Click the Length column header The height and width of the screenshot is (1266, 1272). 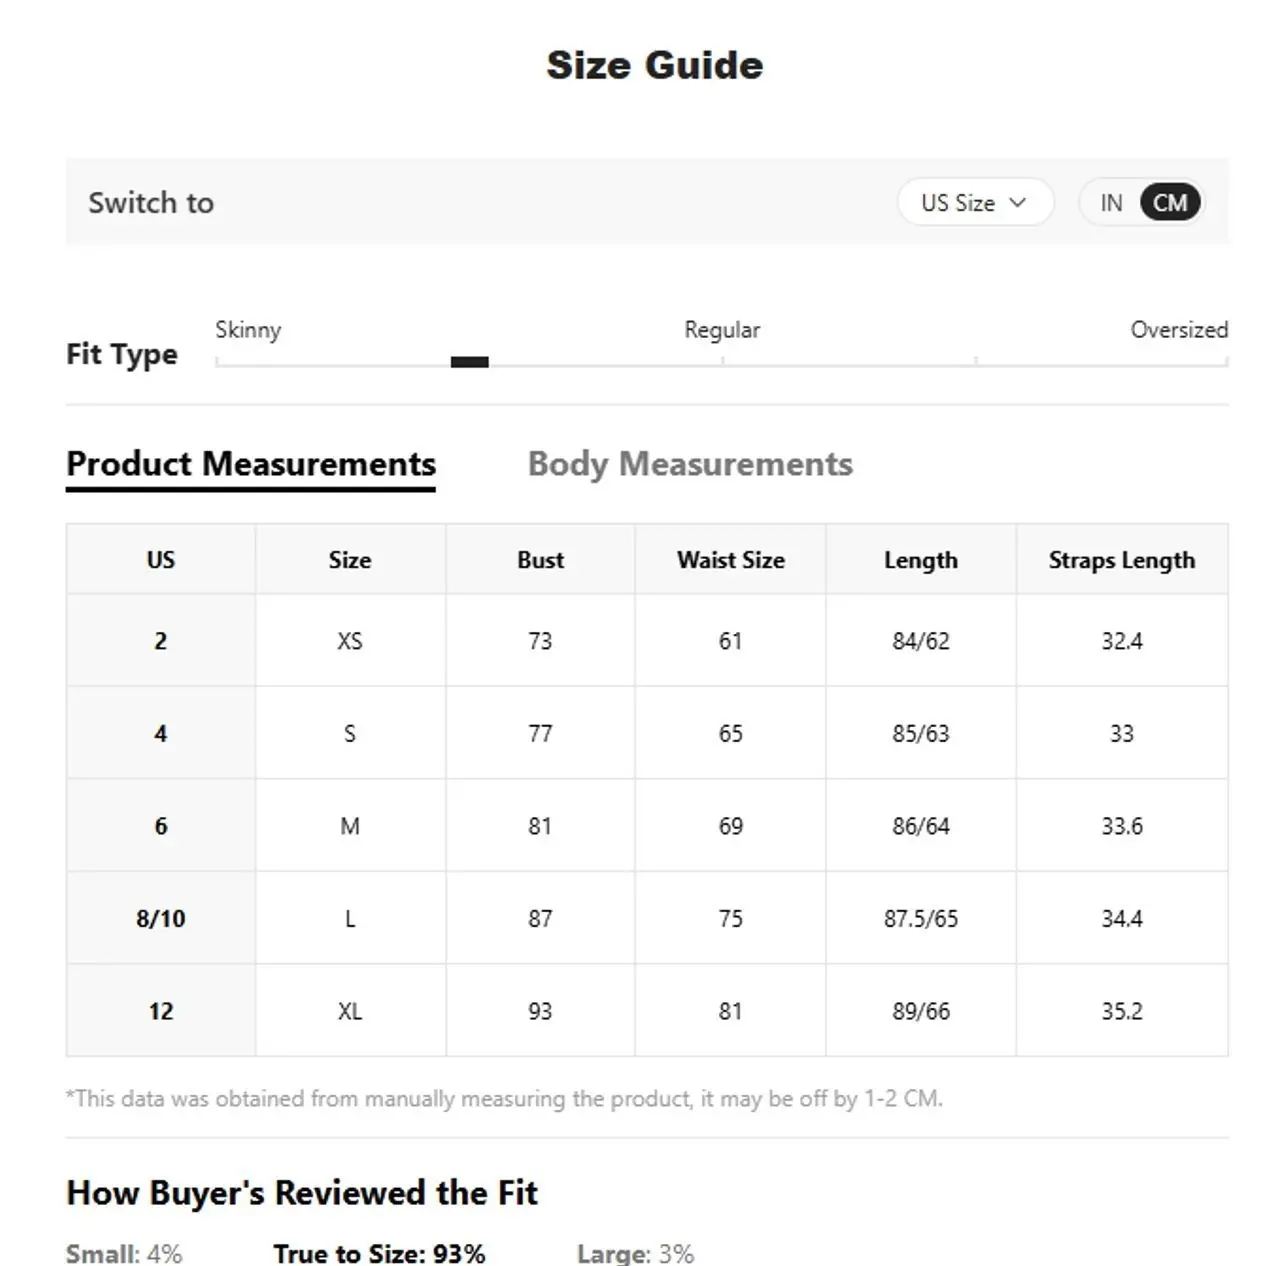point(920,560)
